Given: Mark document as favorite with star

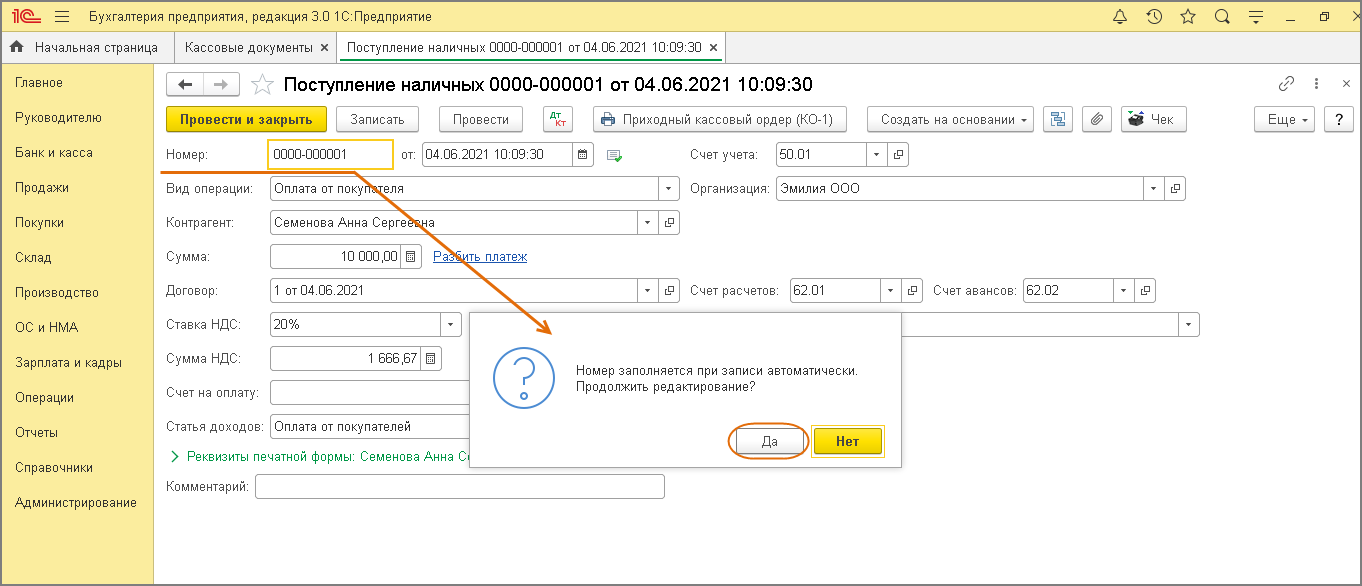Looking at the screenshot, I should click(x=261, y=85).
